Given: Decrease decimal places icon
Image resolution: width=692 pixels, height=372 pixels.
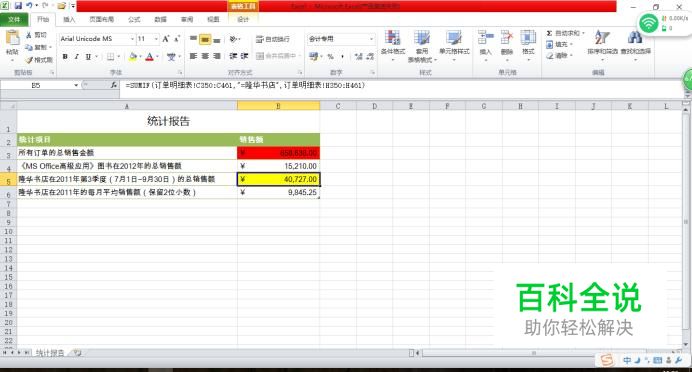Looking at the screenshot, I should (370, 56).
